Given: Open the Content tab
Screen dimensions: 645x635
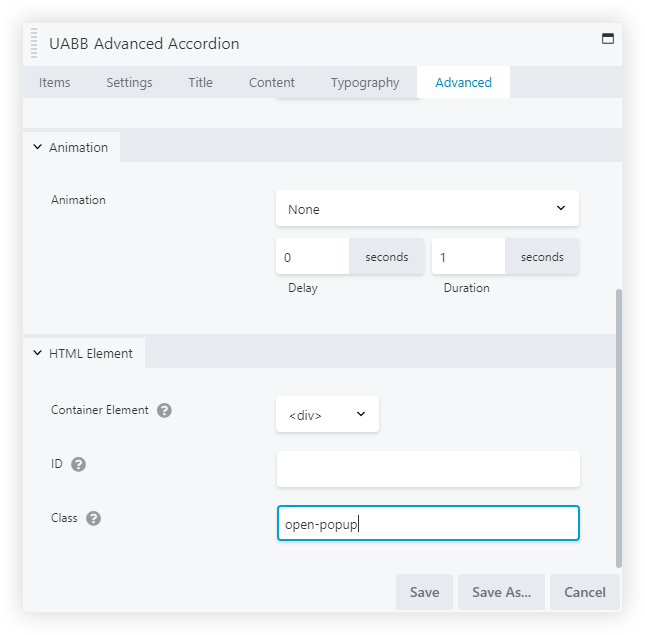Looking at the screenshot, I should [x=272, y=82].
